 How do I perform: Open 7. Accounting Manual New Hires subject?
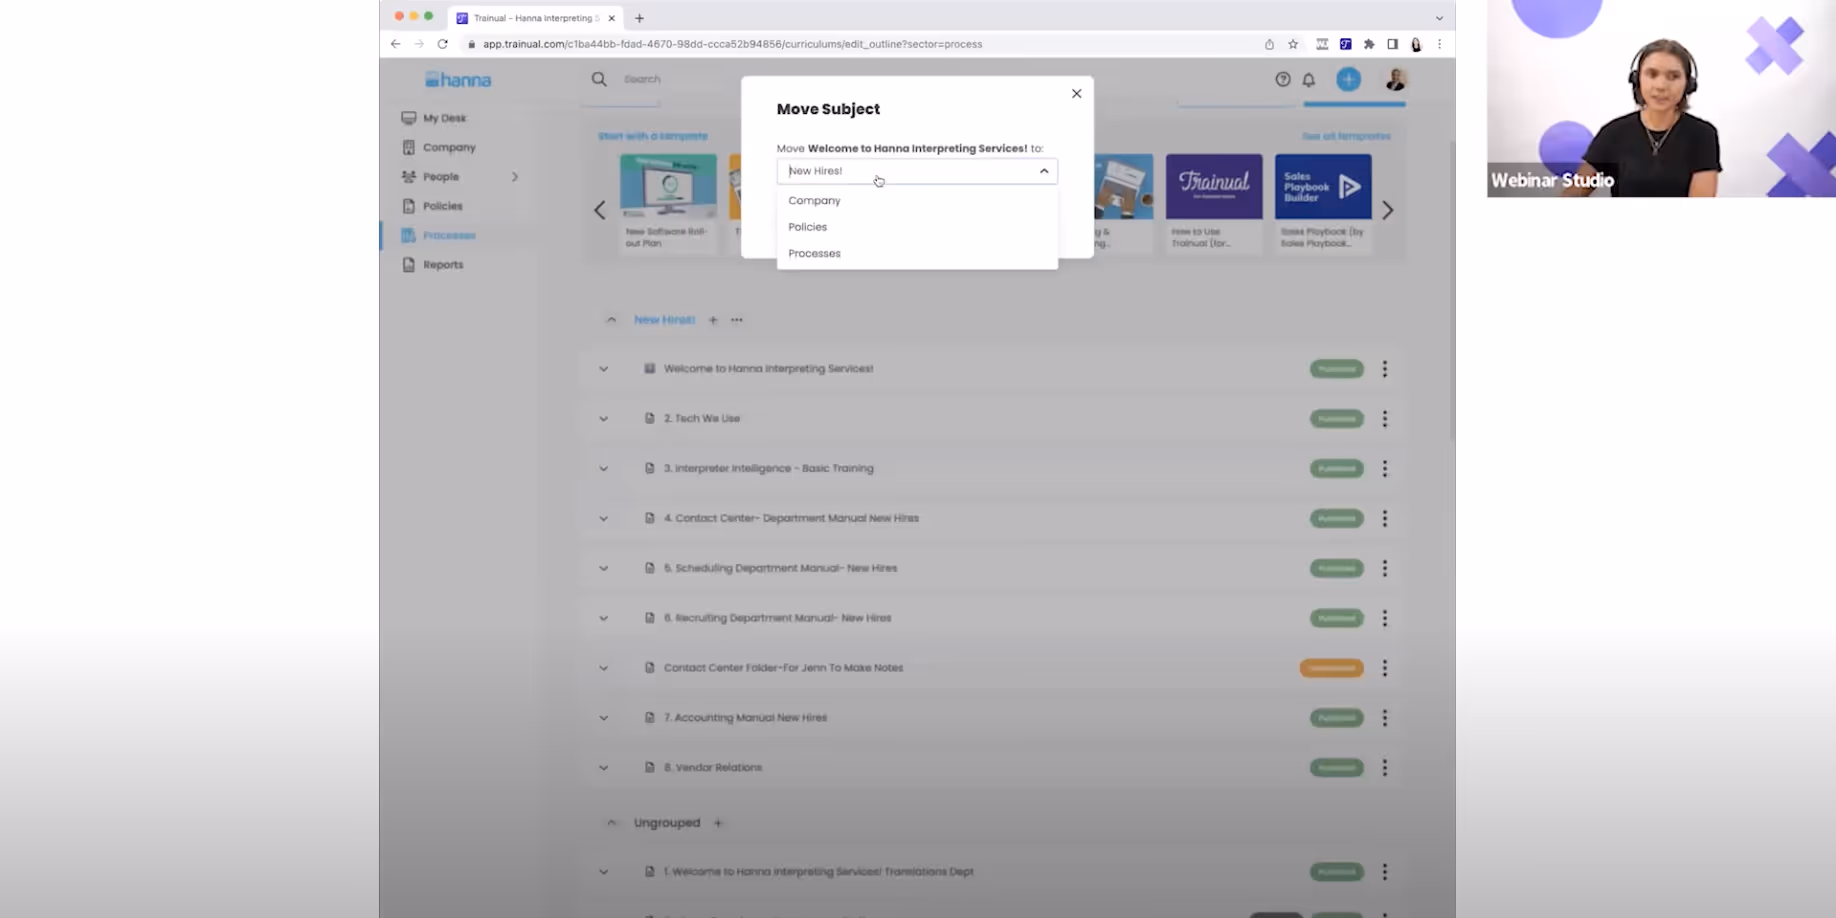745,718
